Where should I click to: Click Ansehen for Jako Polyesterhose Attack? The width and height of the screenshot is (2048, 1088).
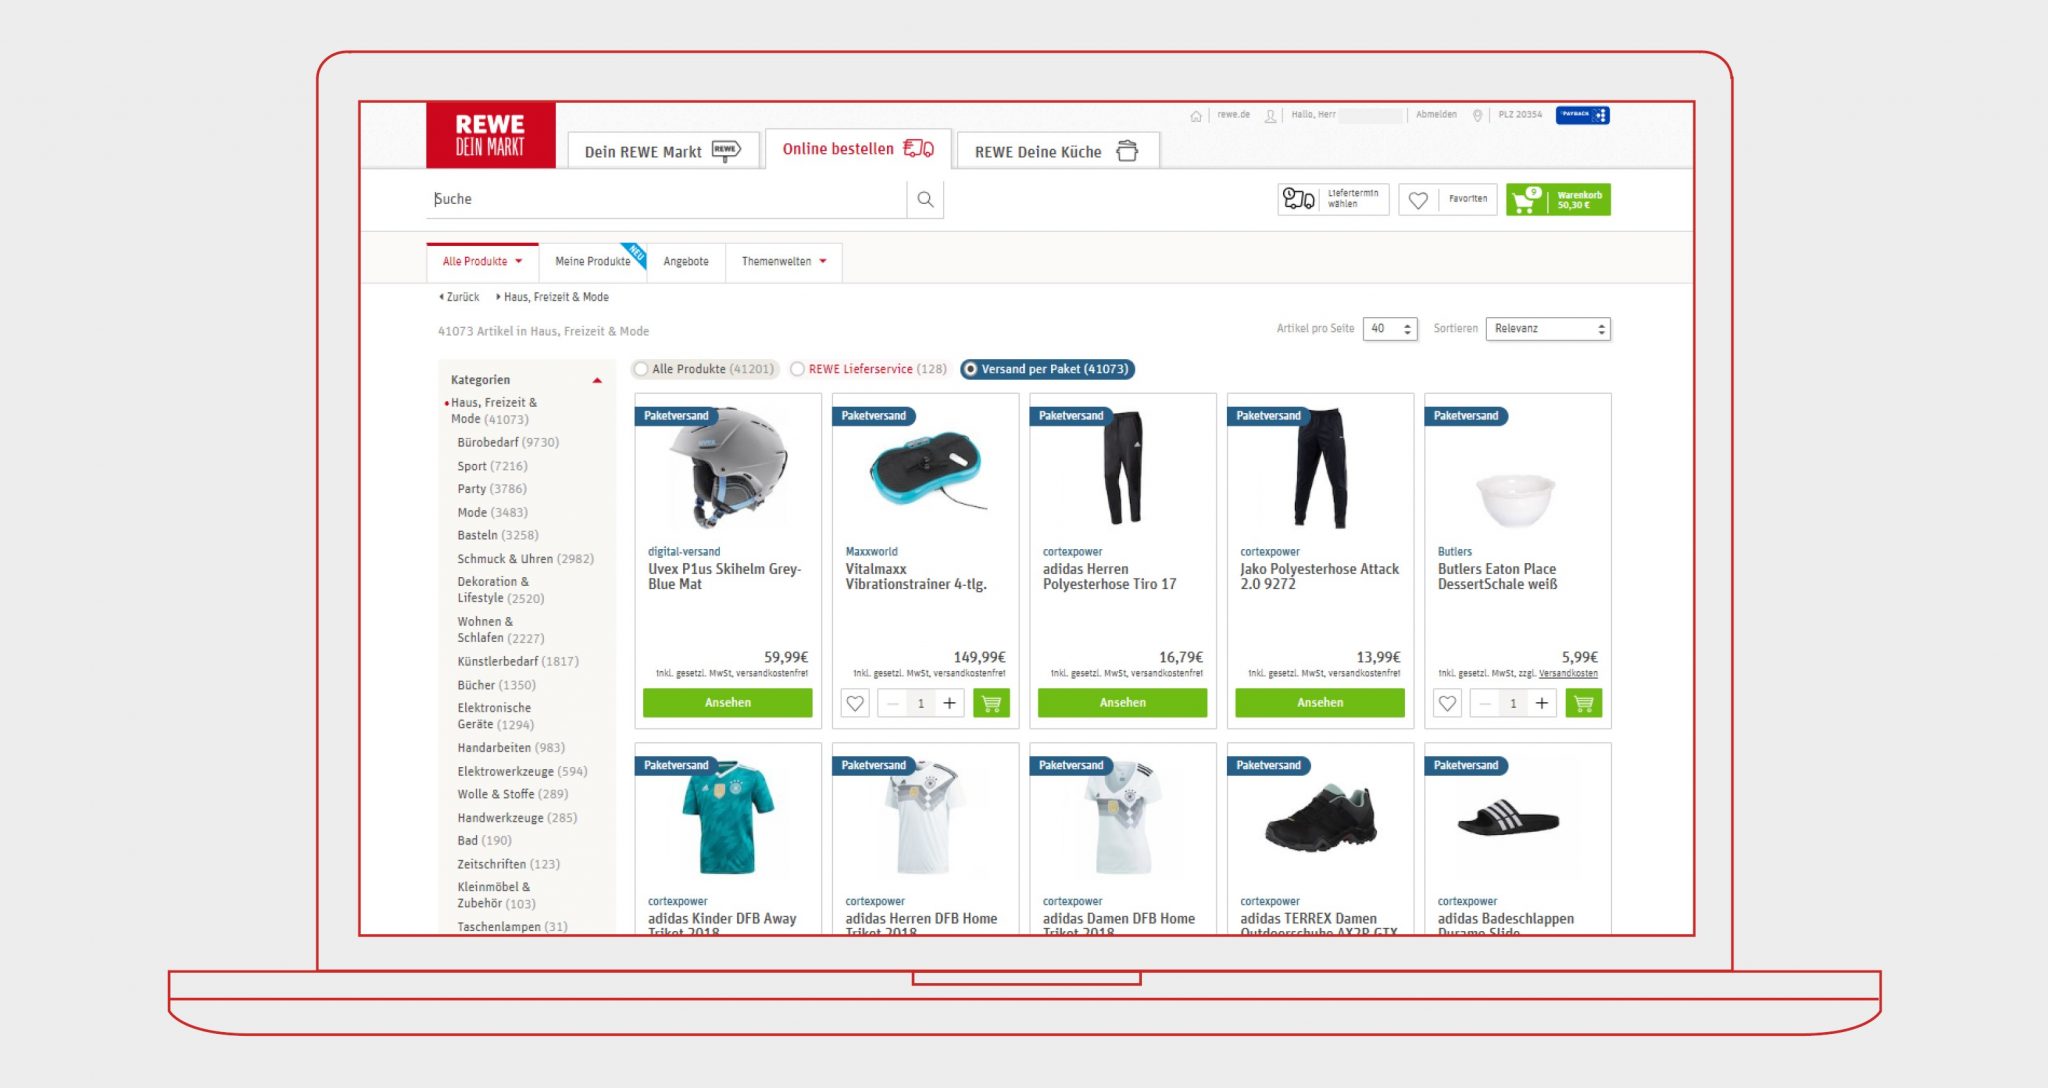pos(1320,703)
